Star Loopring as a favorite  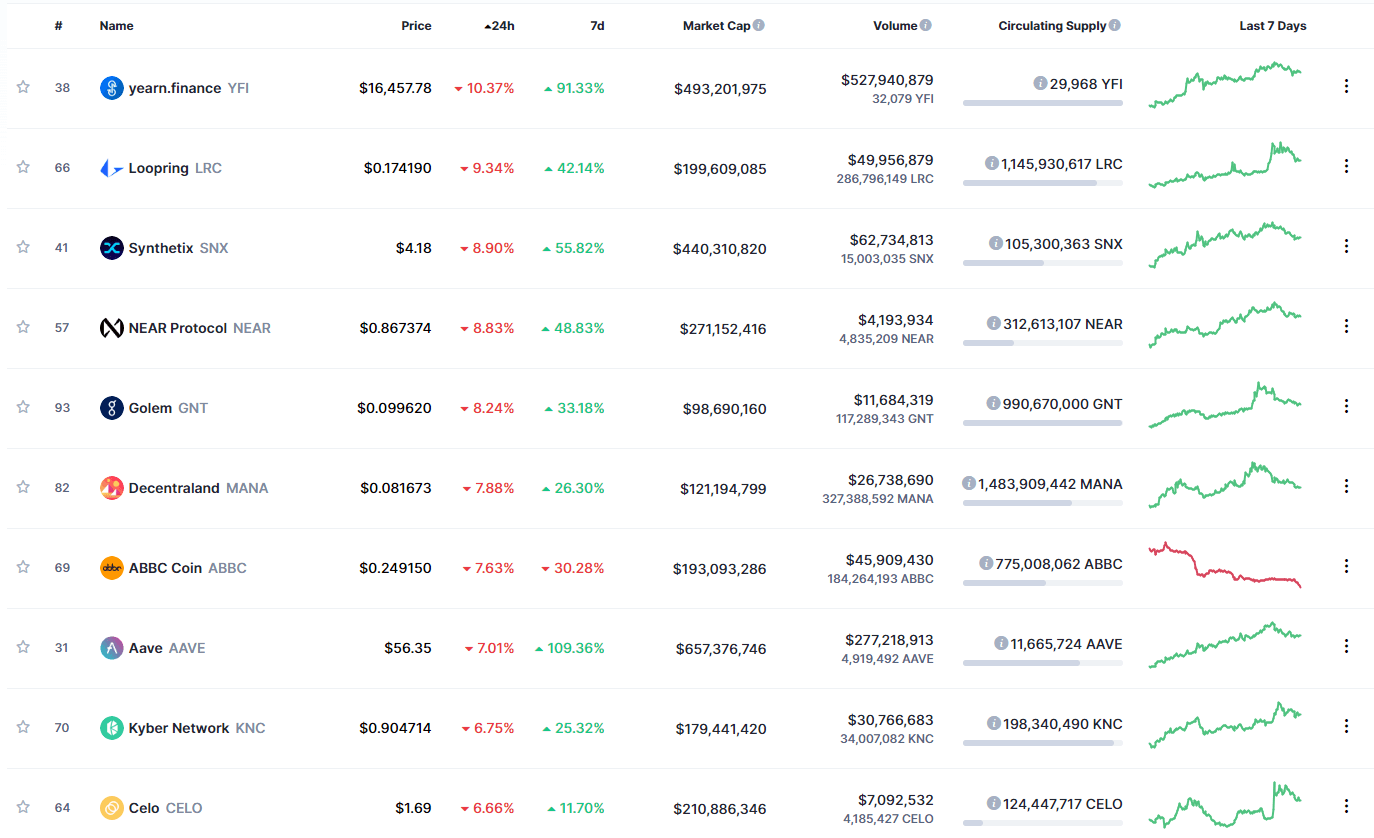click(23, 167)
